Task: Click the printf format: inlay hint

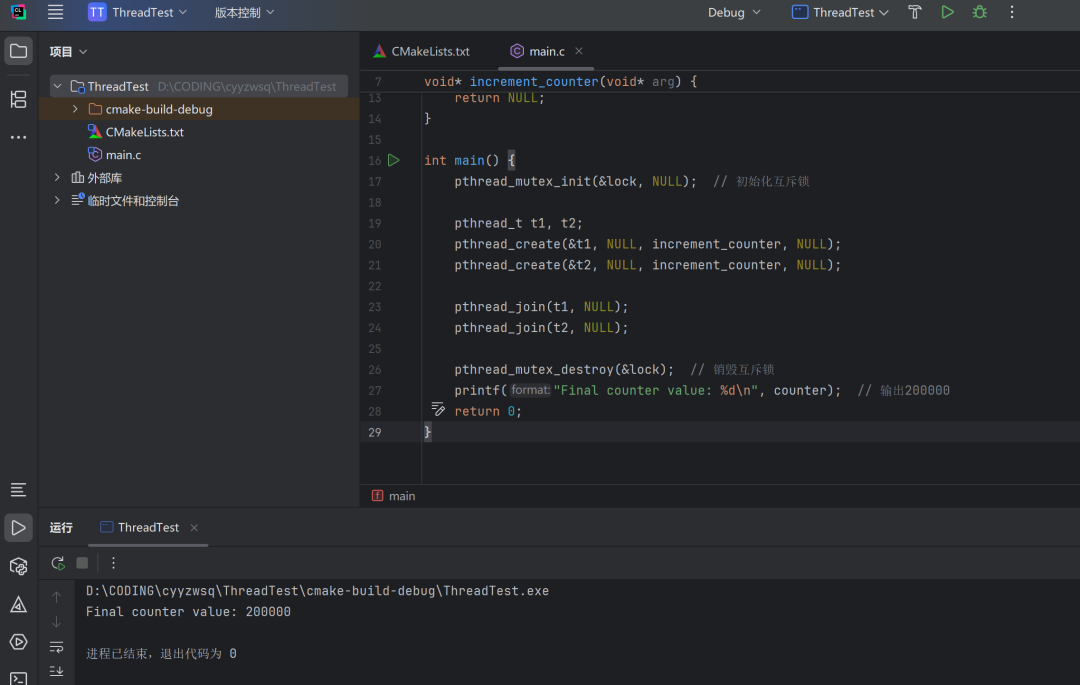Action: click(530, 390)
